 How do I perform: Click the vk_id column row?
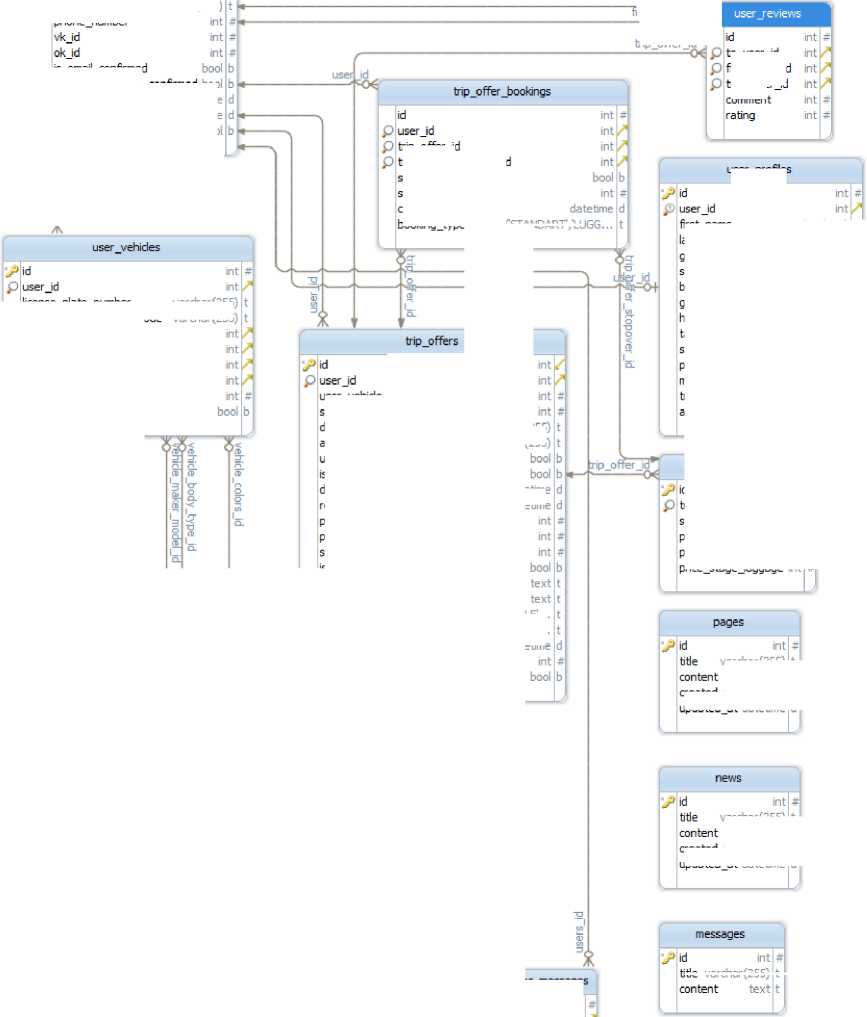pos(67,36)
